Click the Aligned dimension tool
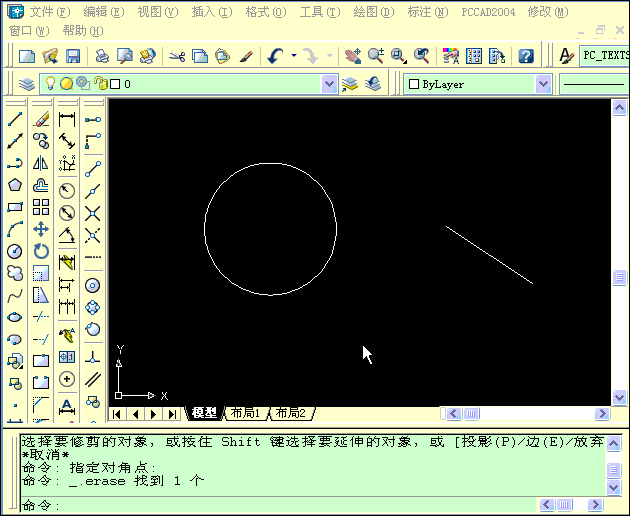Image resolution: width=630 pixels, height=516 pixels. click(x=67, y=141)
